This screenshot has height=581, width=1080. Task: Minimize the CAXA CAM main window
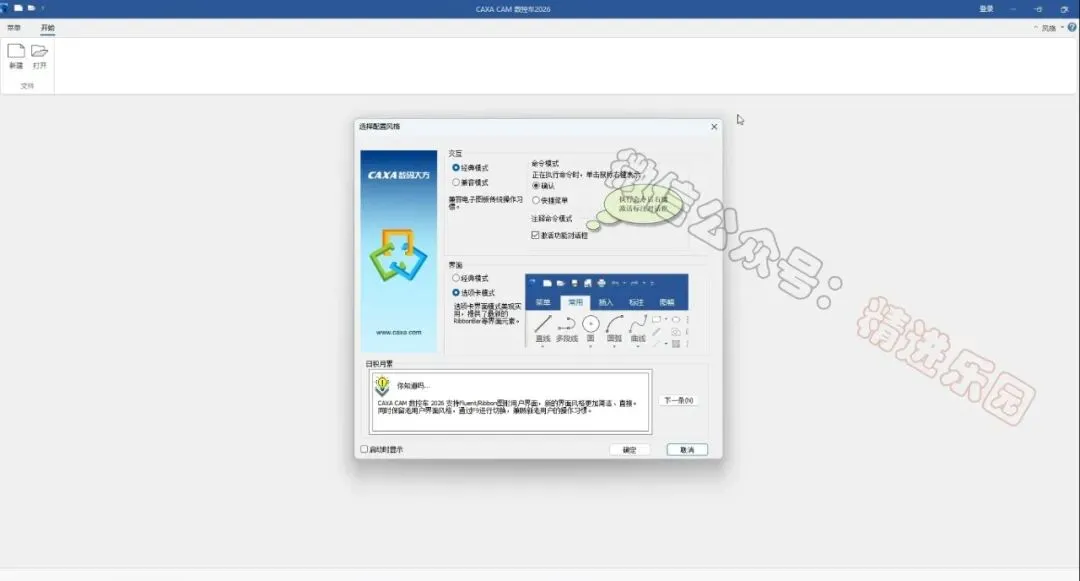pos(1012,9)
